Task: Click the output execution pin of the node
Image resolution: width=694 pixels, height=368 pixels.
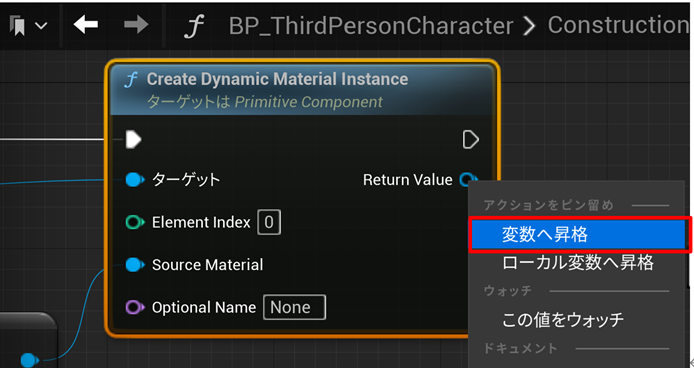Action: pyautogui.click(x=470, y=140)
